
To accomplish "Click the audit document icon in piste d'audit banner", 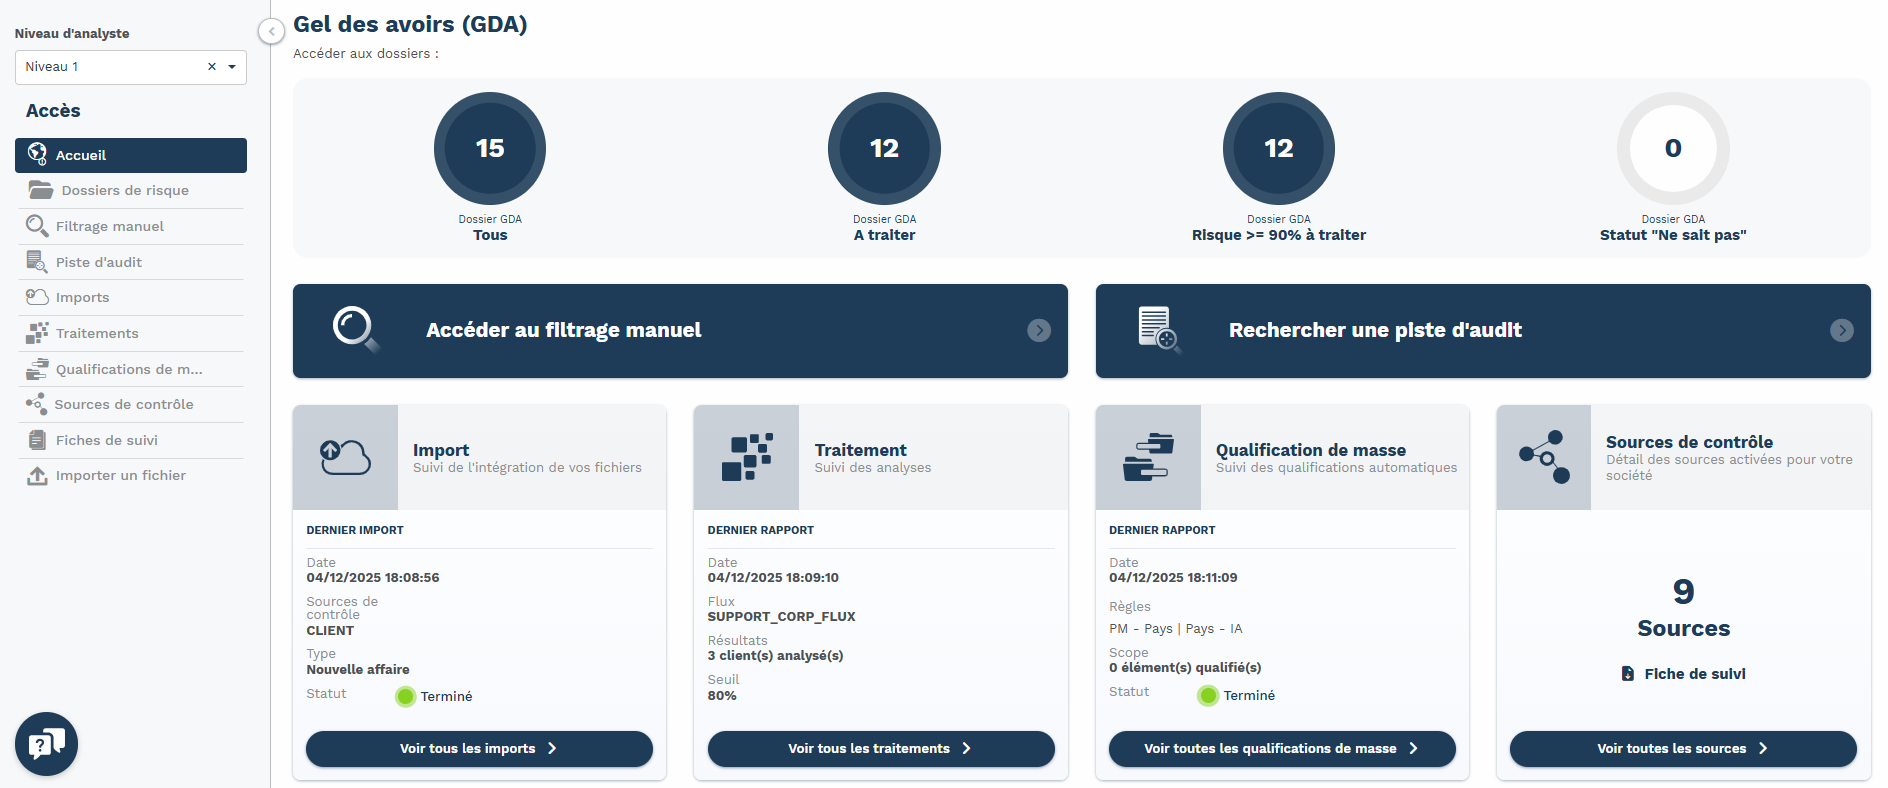I will (1158, 329).
